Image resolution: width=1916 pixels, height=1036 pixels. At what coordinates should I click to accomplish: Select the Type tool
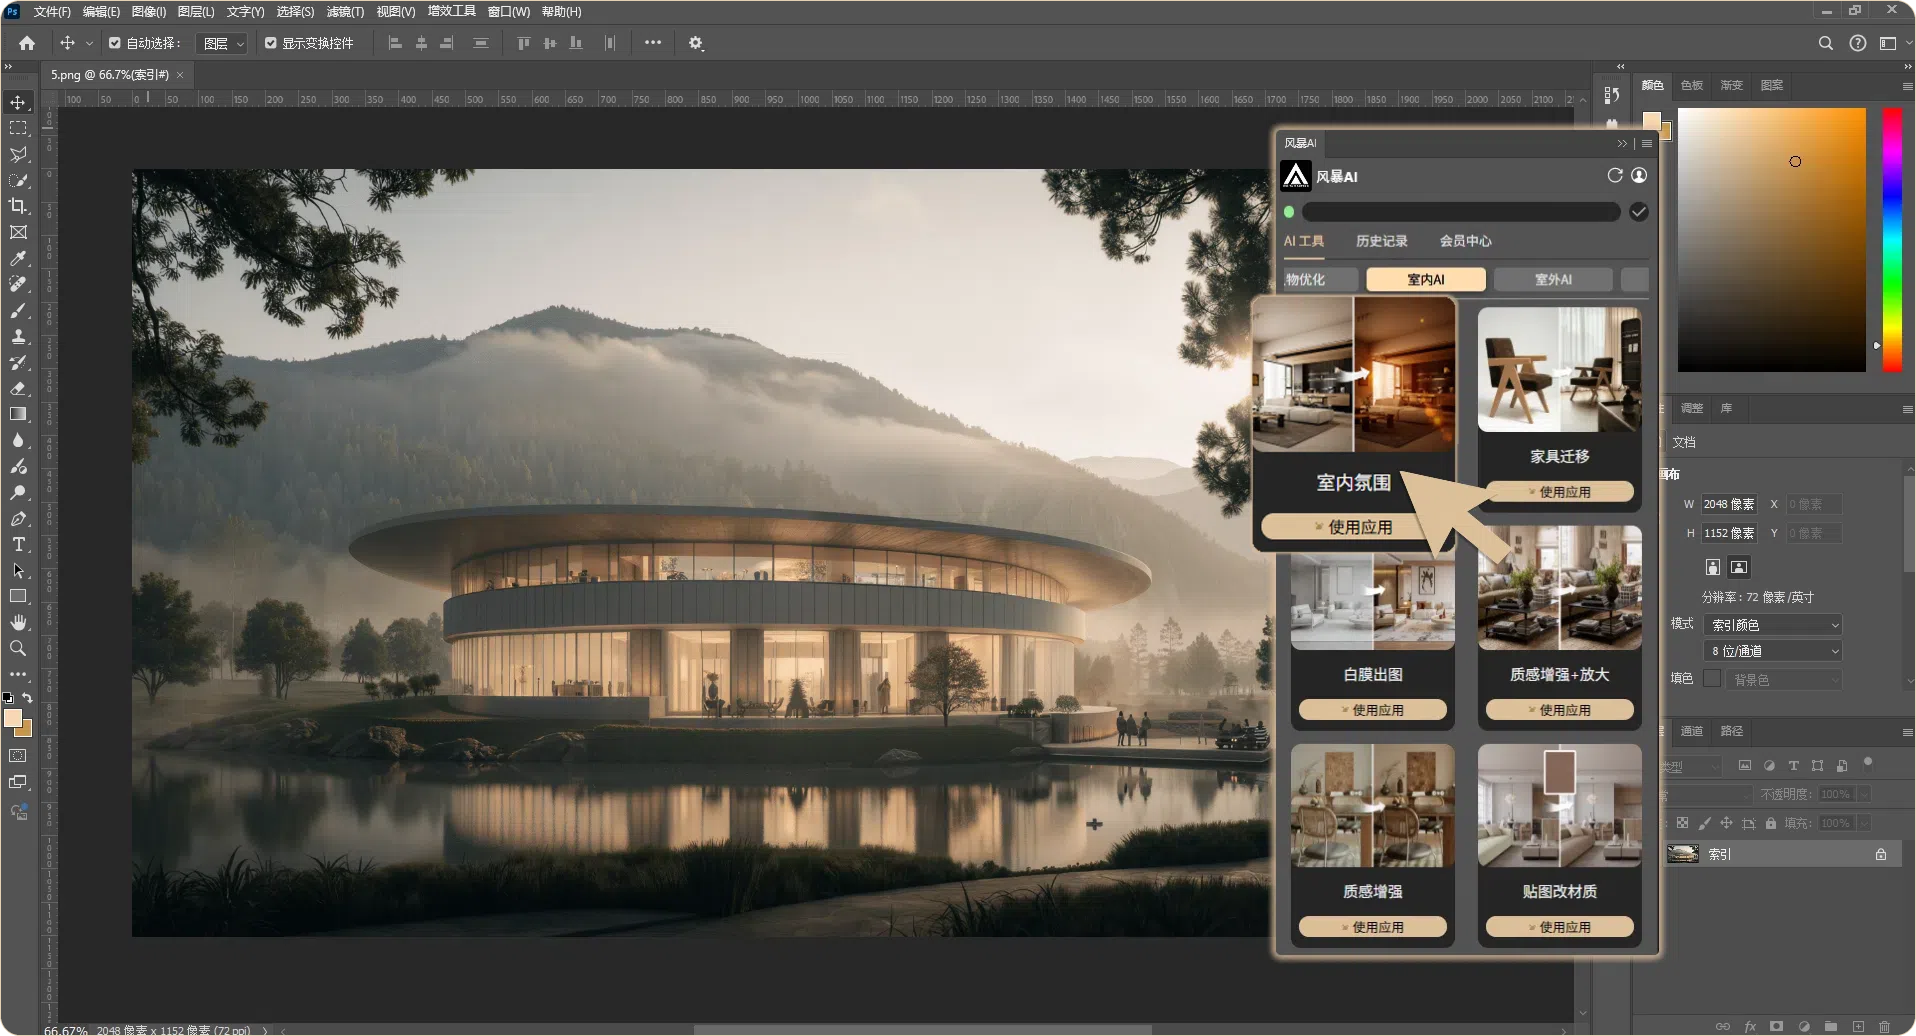click(18, 545)
